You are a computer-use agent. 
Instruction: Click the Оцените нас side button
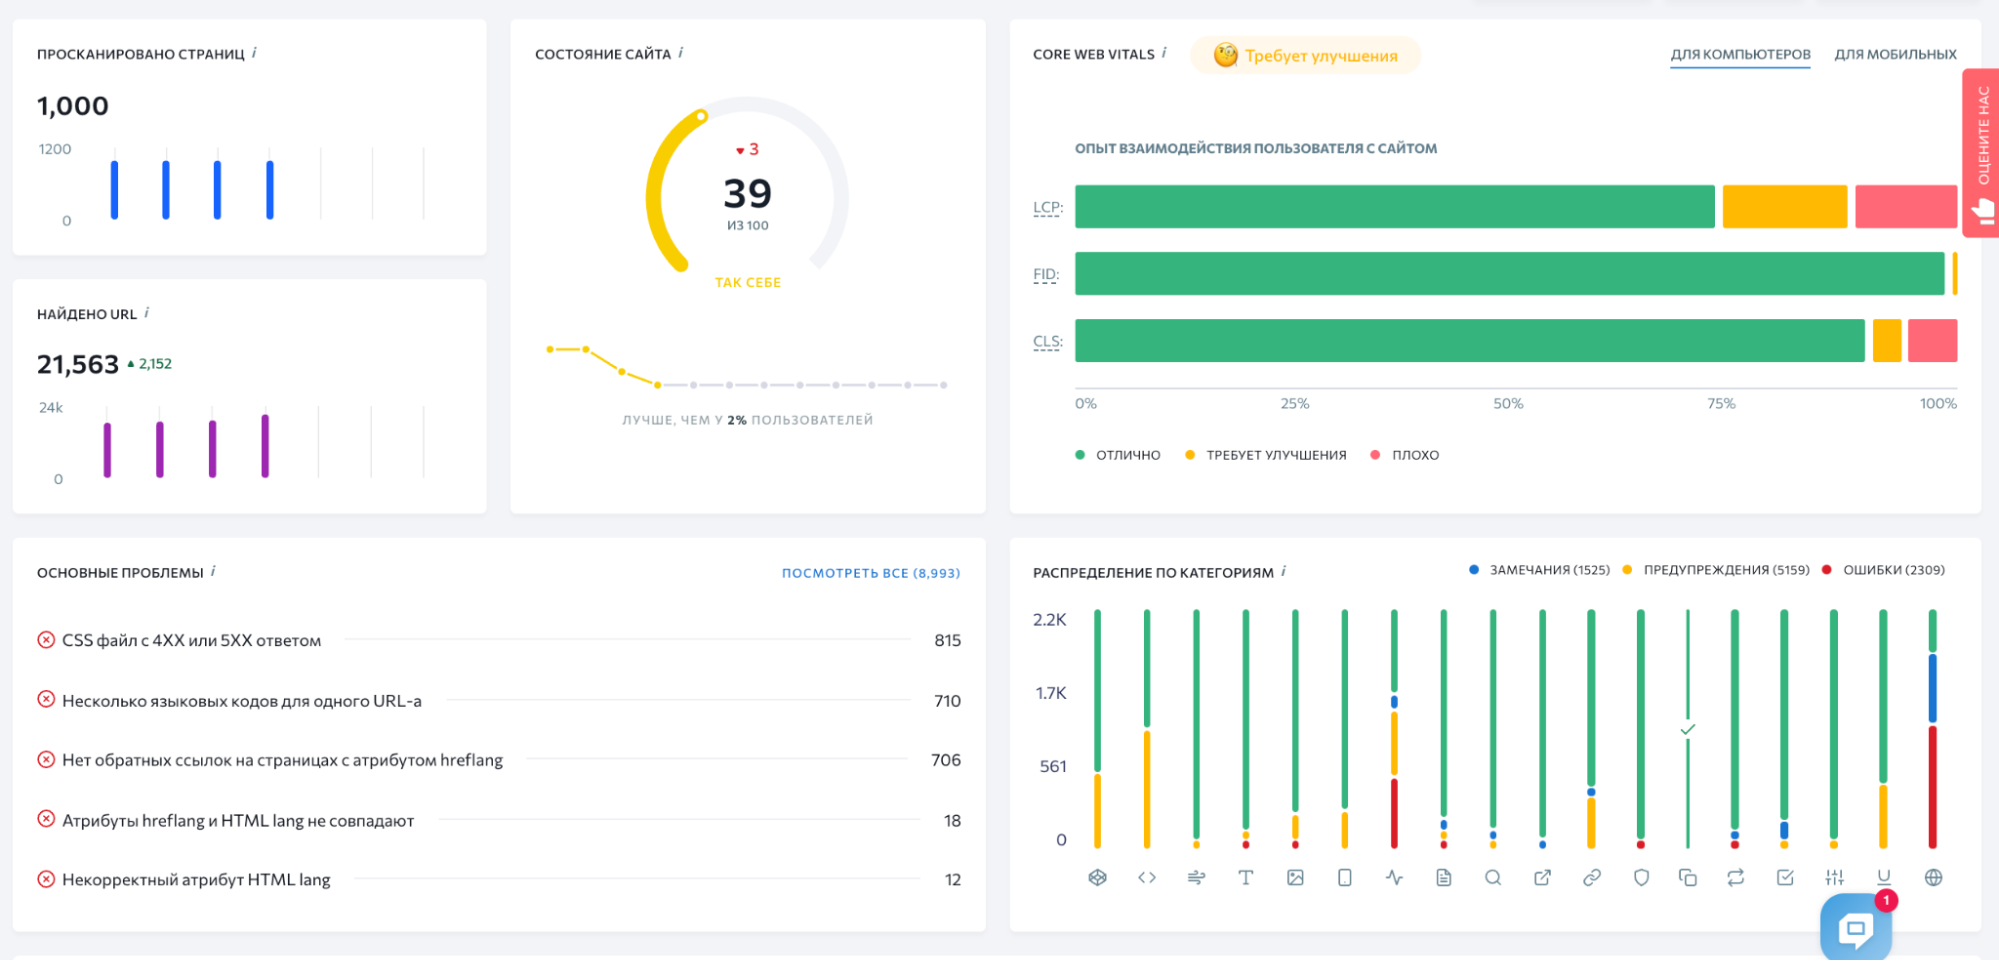point(1981,152)
